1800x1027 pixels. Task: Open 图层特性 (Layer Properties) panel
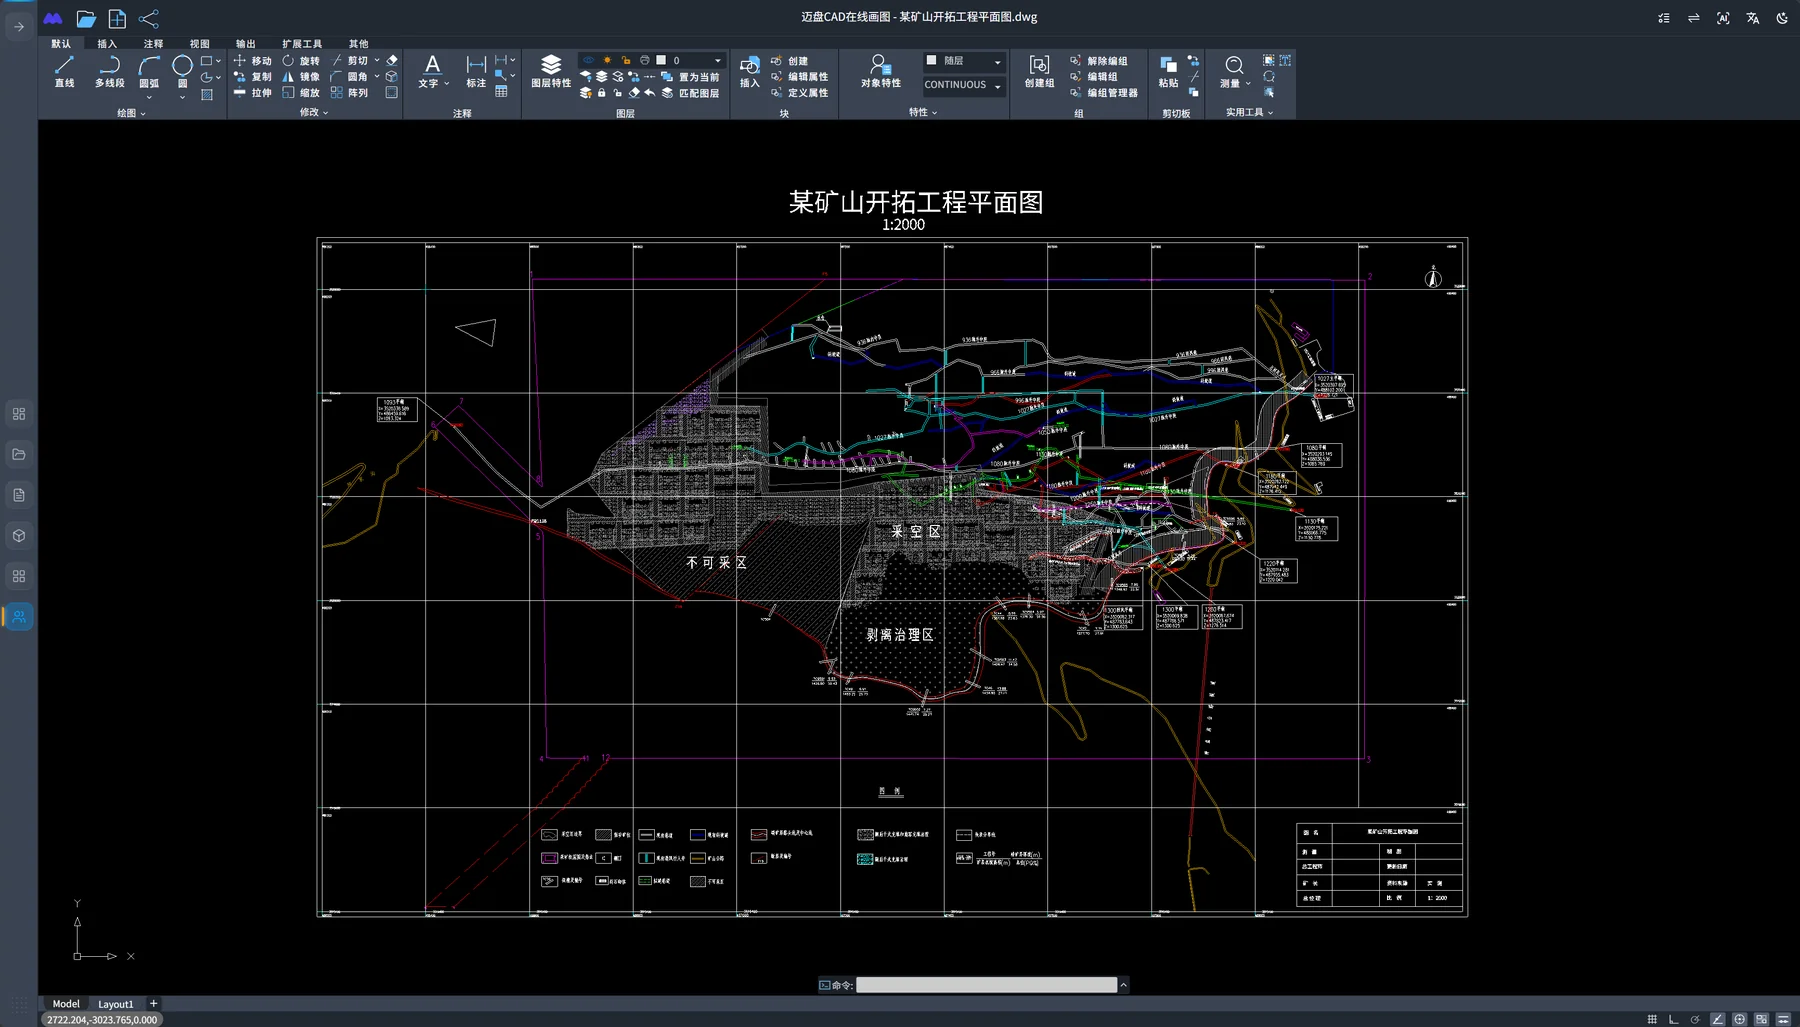pos(551,72)
